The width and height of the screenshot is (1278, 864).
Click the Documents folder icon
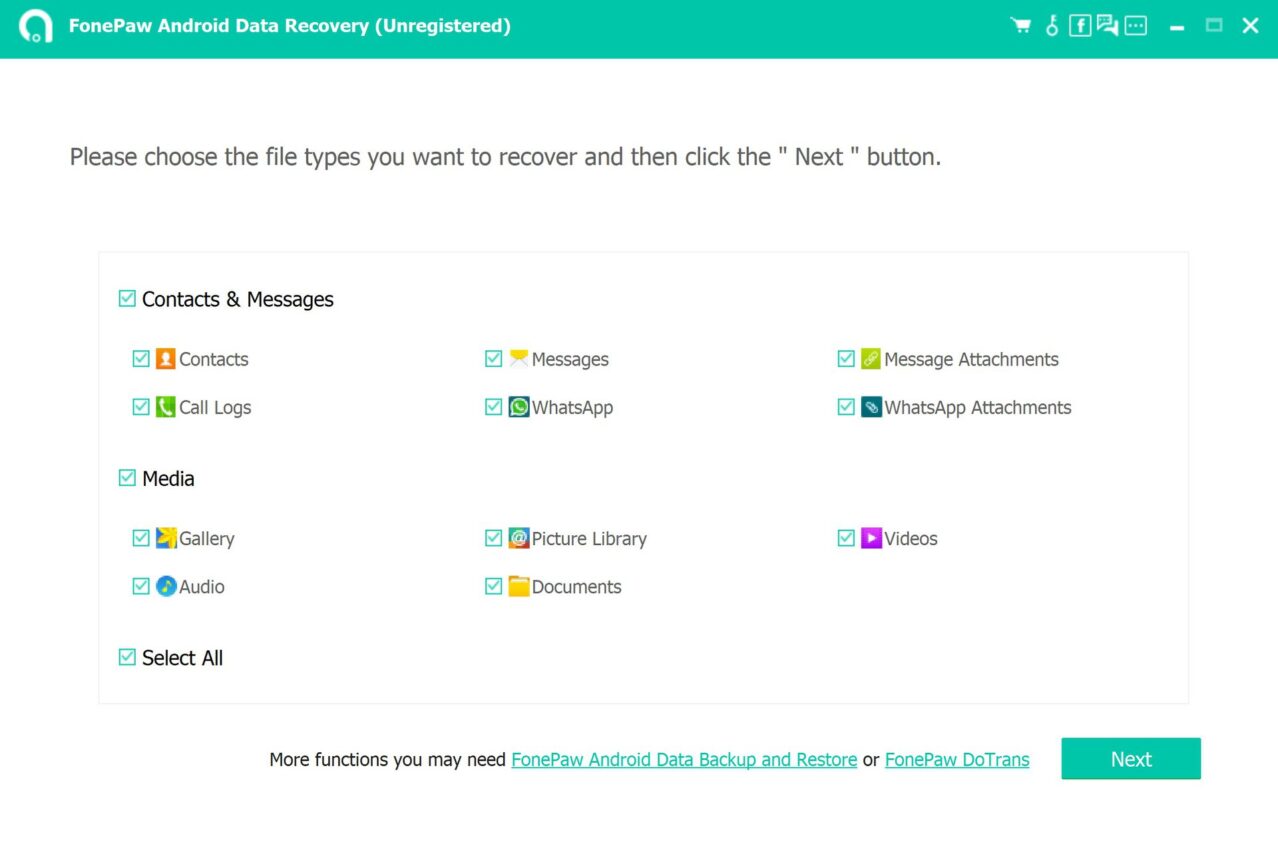(518, 586)
